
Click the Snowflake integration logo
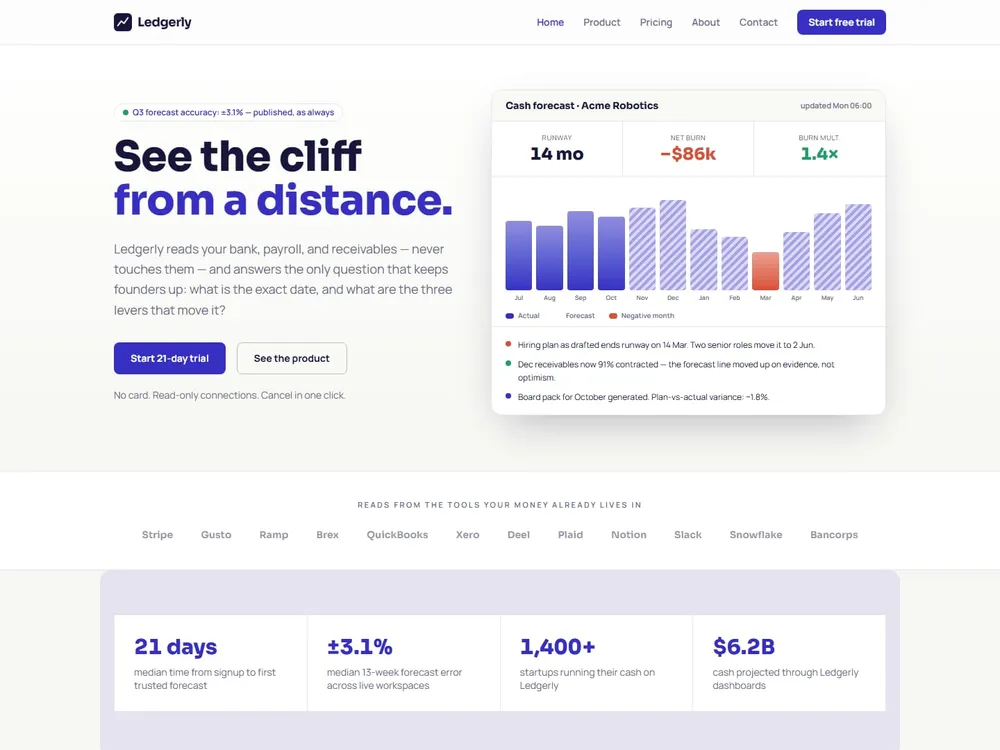point(756,534)
